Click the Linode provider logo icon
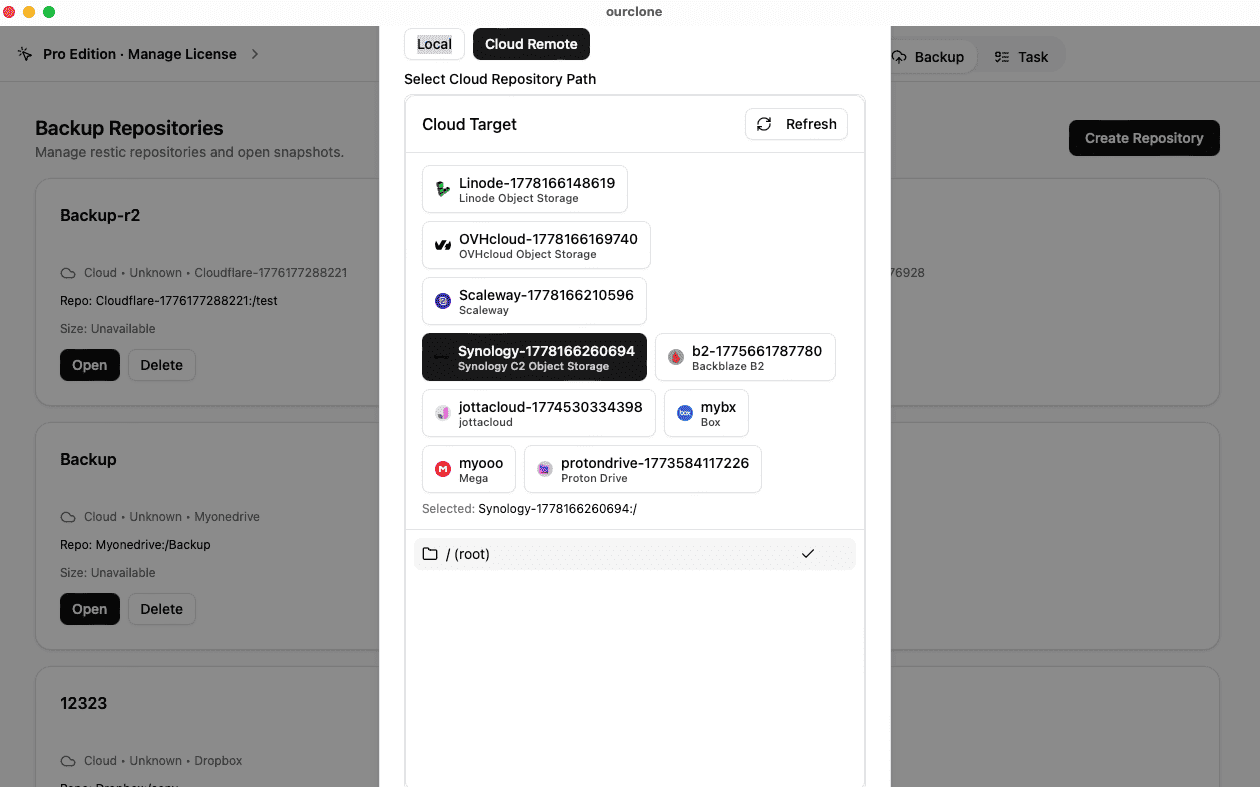Image resolution: width=1260 pixels, height=787 pixels. pyautogui.click(x=443, y=189)
